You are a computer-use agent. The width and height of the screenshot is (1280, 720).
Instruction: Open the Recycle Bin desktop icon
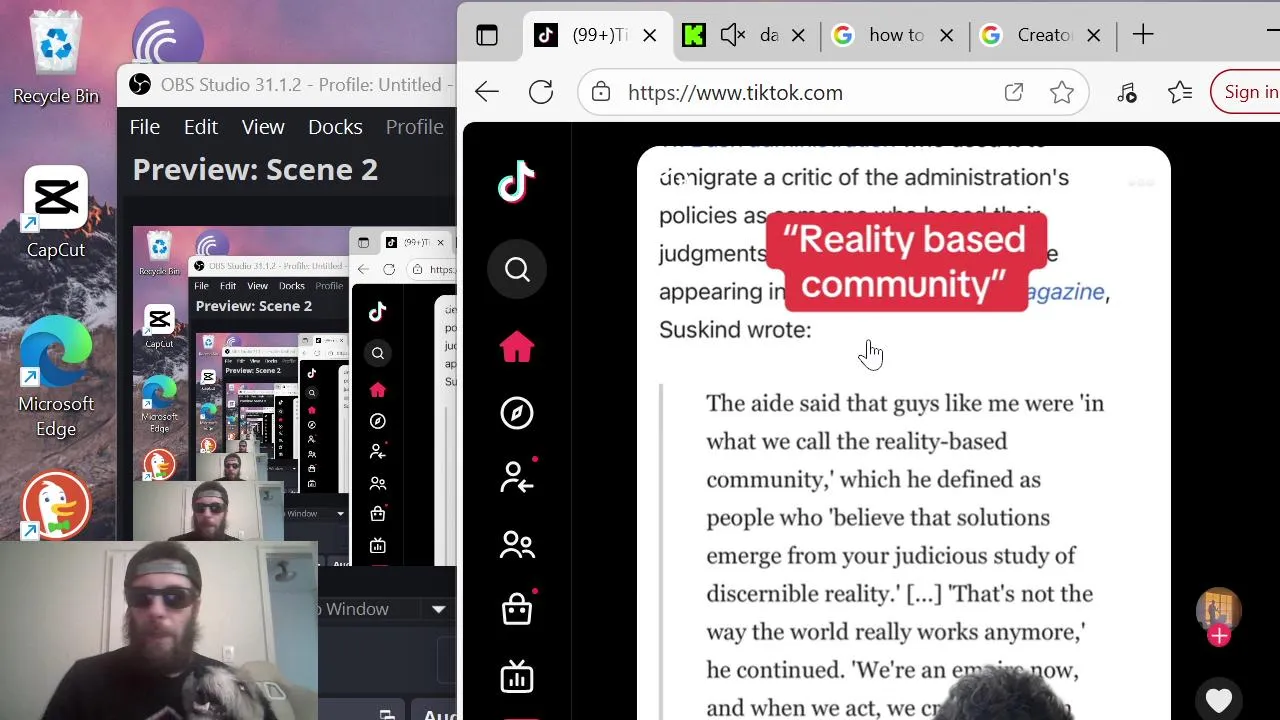(x=55, y=58)
